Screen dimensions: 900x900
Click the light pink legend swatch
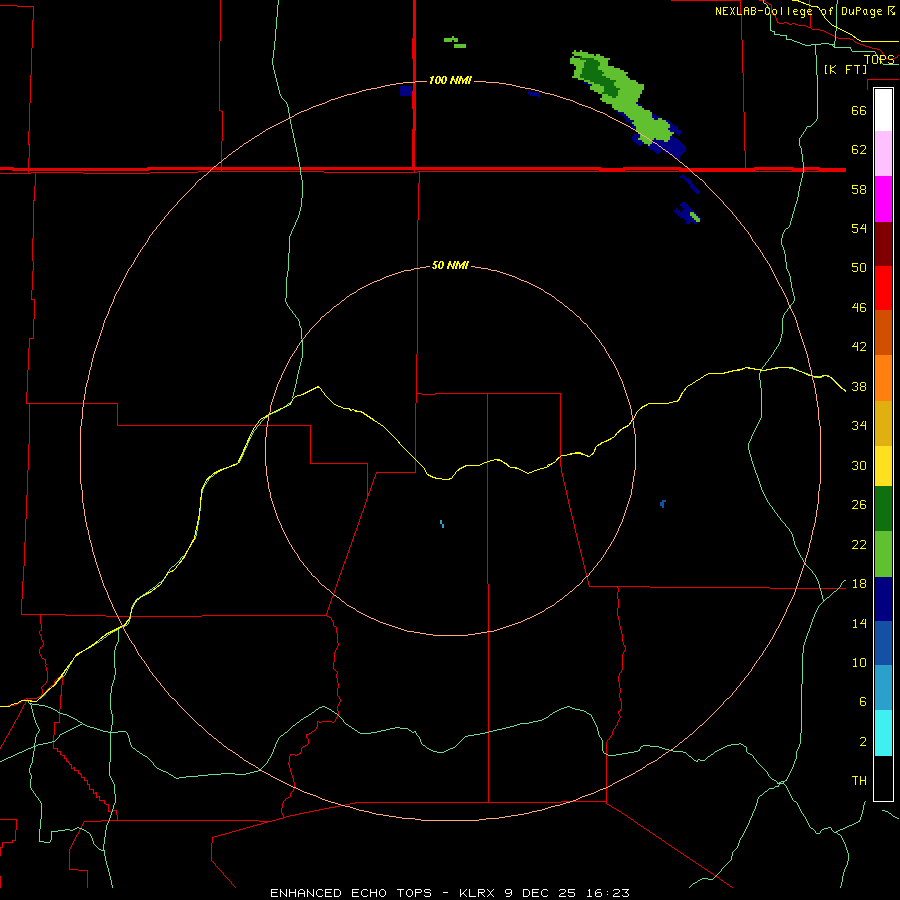tap(883, 153)
